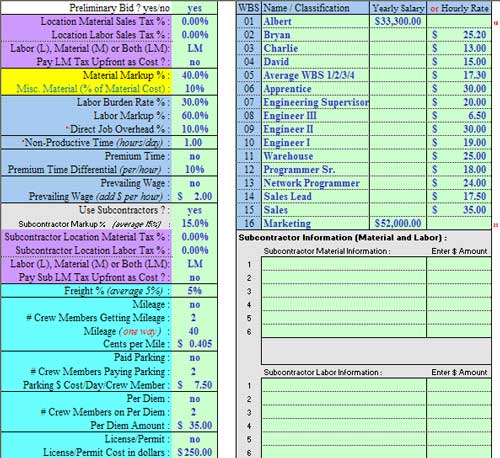Click Subcontractor Location Material Tax value
500x458 pixels.
coord(195,237)
